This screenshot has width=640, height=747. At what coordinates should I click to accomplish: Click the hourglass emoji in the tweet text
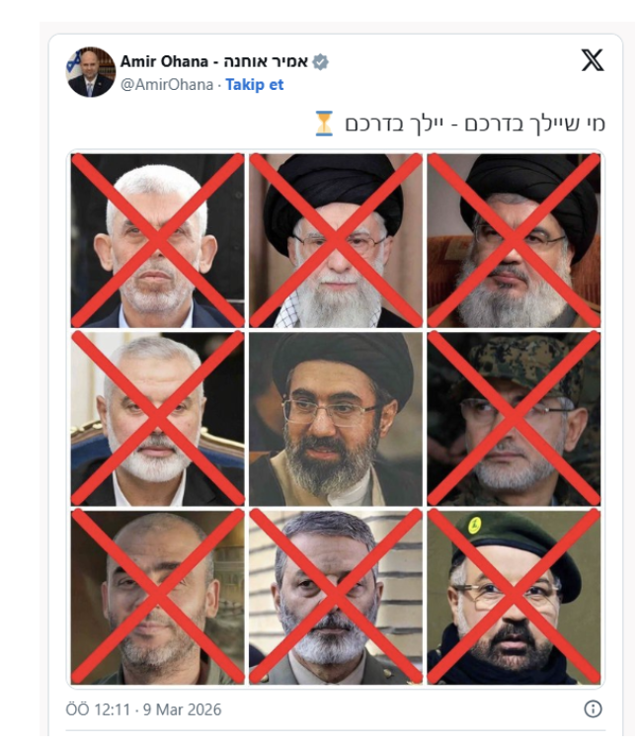pyautogui.click(x=324, y=123)
